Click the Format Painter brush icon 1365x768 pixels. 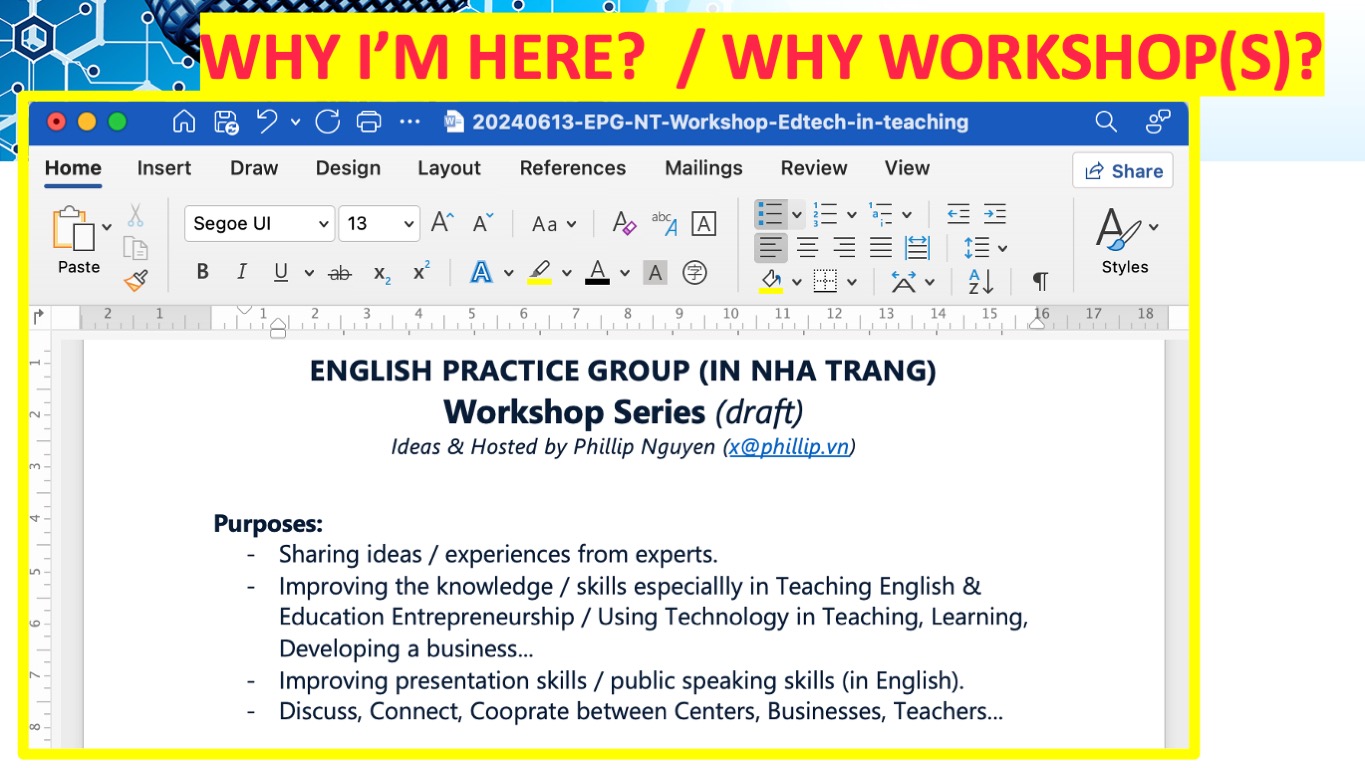(136, 280)
